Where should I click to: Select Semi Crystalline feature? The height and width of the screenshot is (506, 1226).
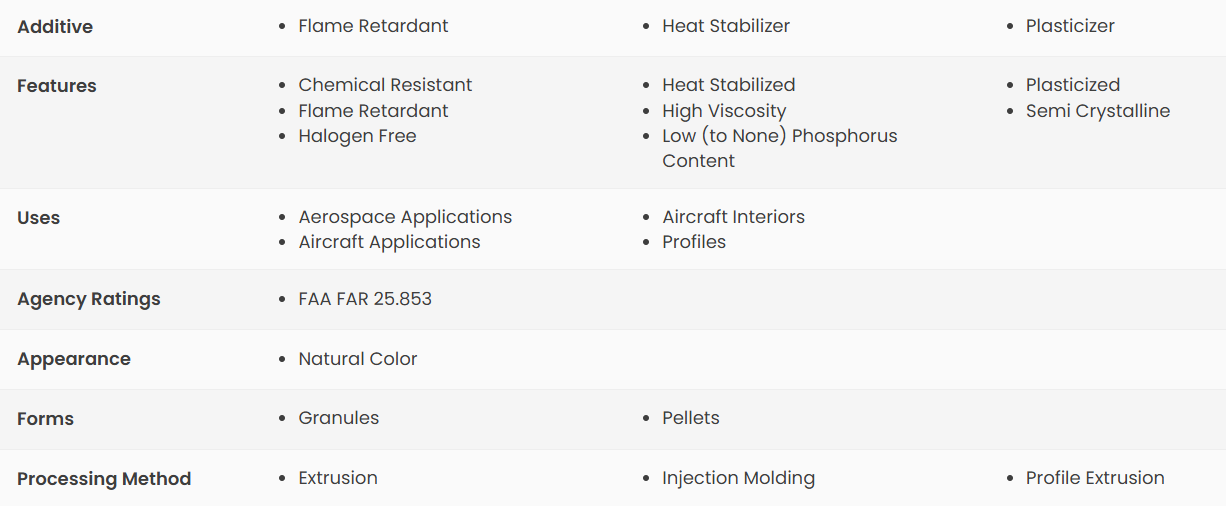pyautogui.click(x=1098, y=111)
